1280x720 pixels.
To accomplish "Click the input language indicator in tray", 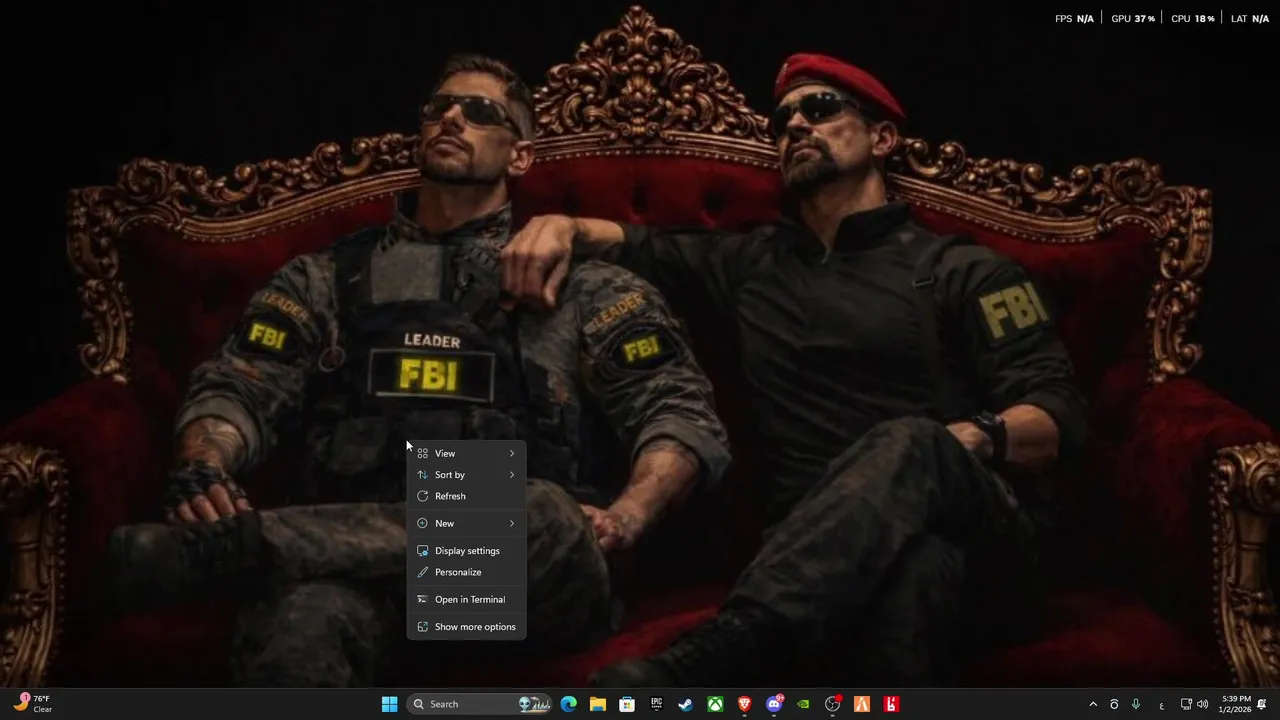I will coord(1161,705).
